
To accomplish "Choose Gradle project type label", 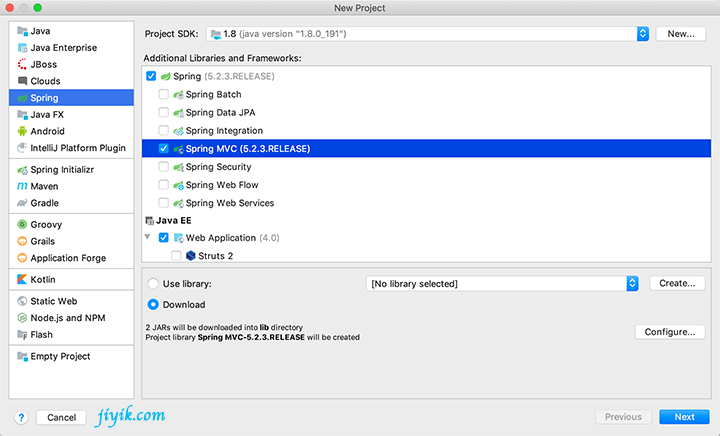I will tap(45, 203).
